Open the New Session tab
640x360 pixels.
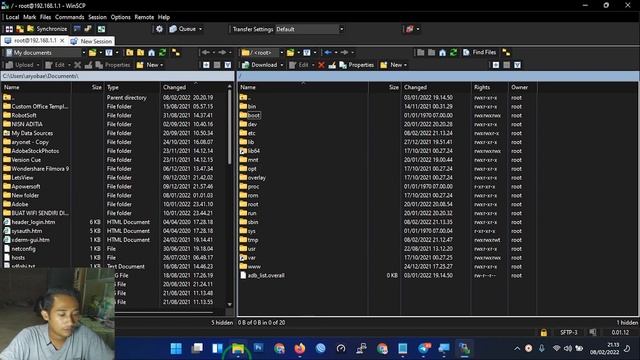[91, 41]
